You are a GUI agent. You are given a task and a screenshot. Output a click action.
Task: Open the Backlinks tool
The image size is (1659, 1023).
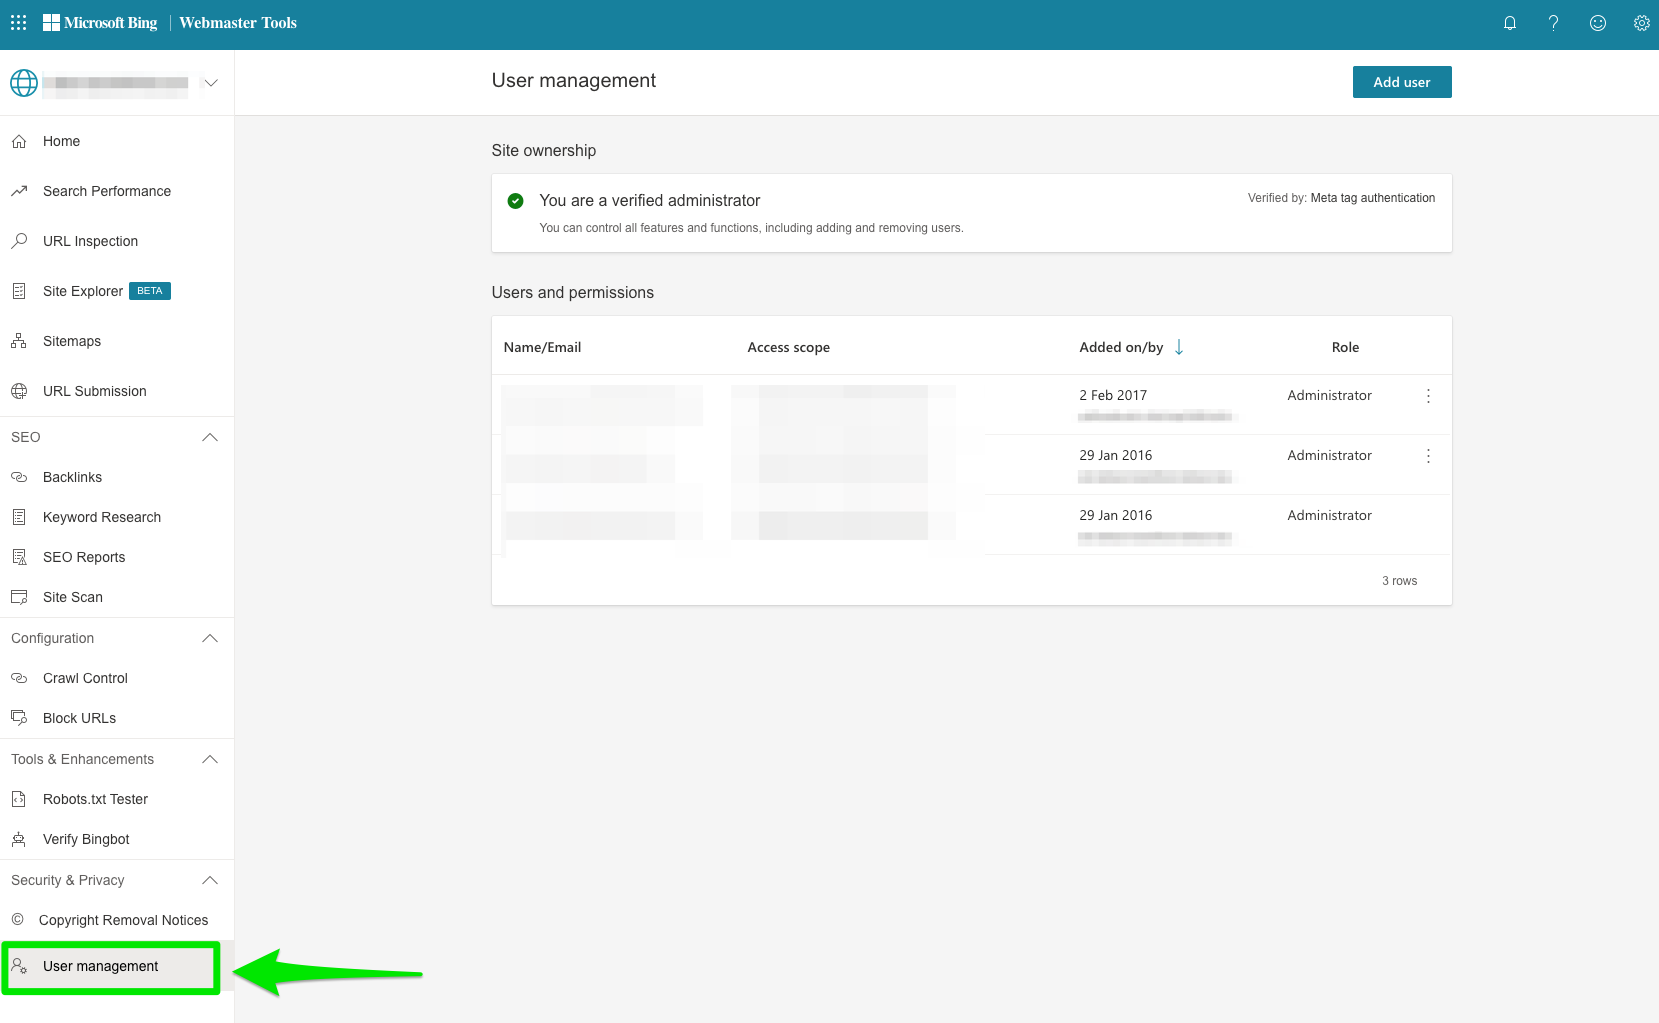(x=70, y=477)
